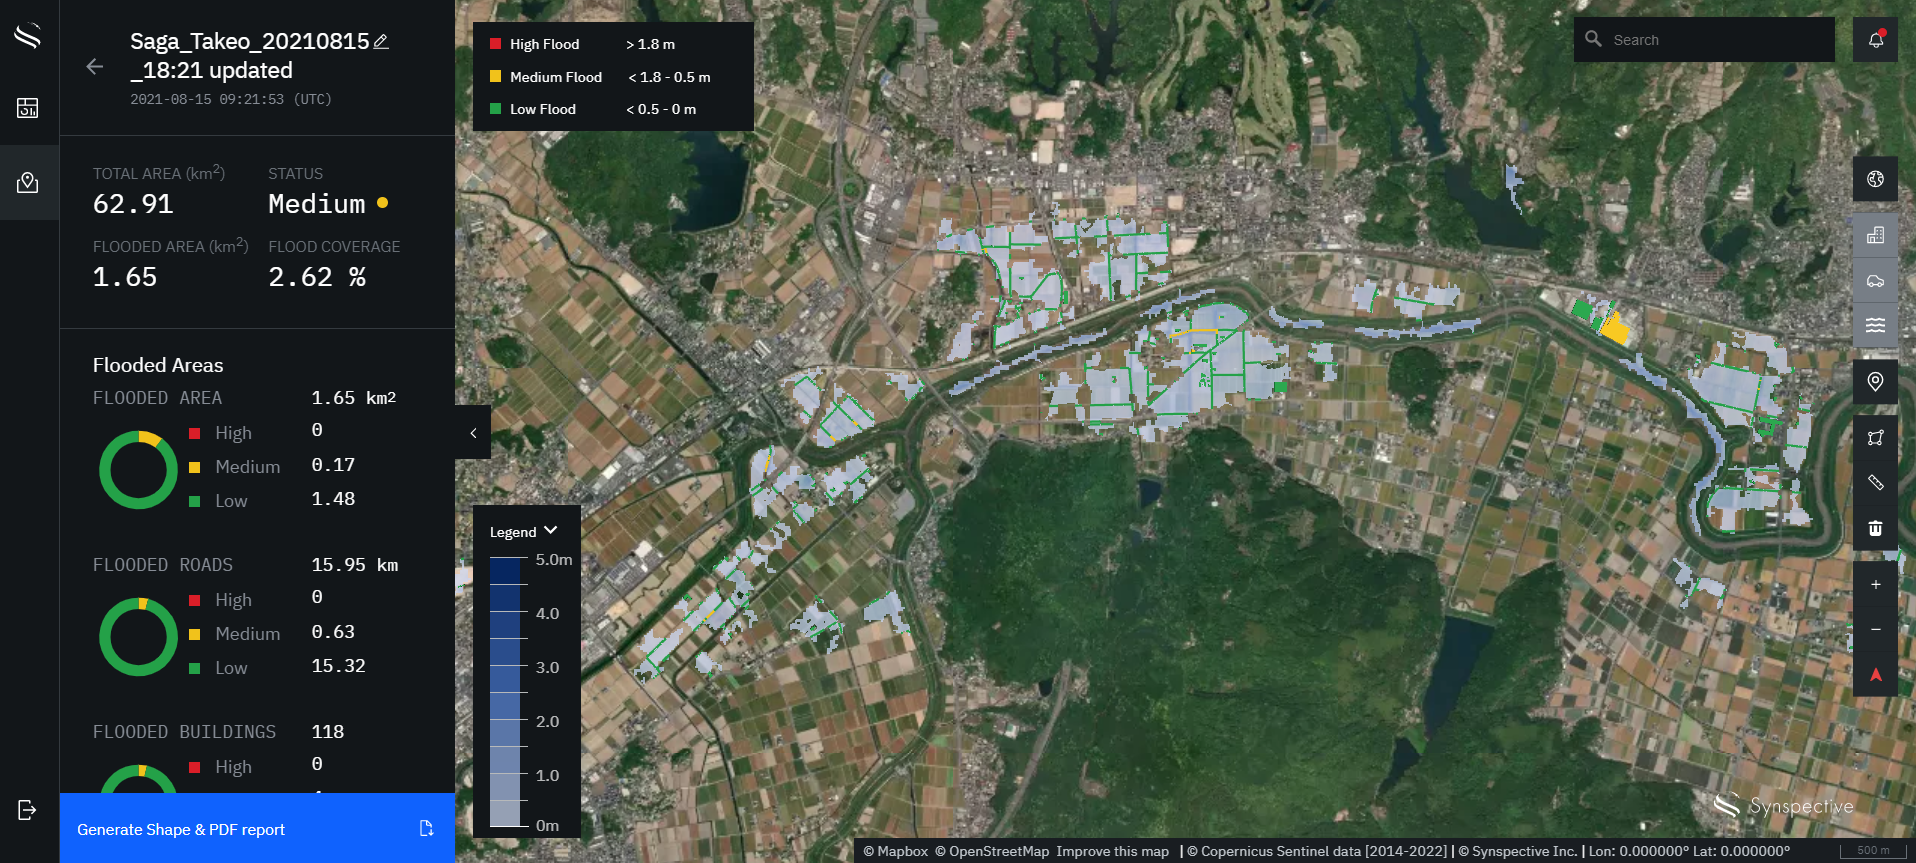Click the total area value 62.91

click(x=133, y=204)
